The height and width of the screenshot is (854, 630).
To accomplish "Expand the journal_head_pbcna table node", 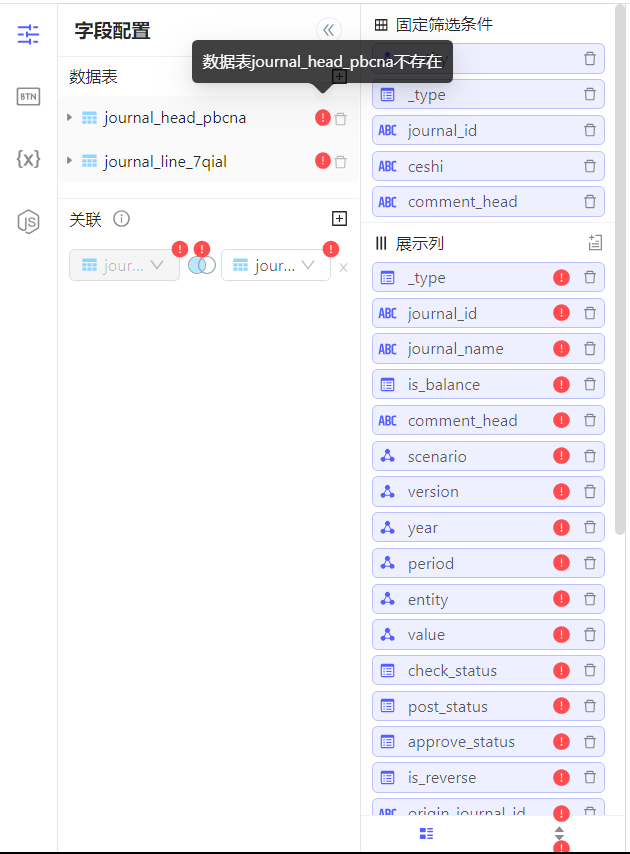I will tap(69, 118).
